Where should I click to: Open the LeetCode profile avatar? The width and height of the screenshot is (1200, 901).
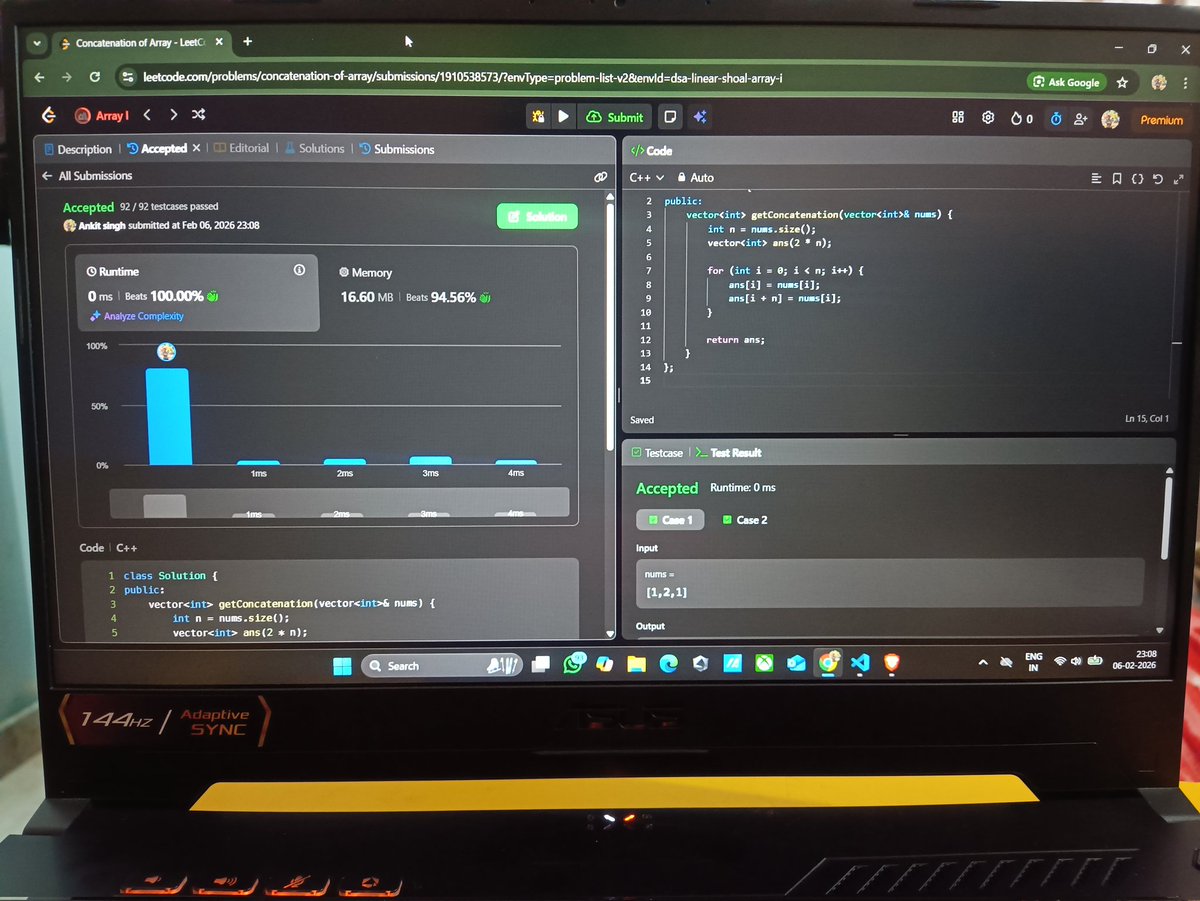[1110, 119]
